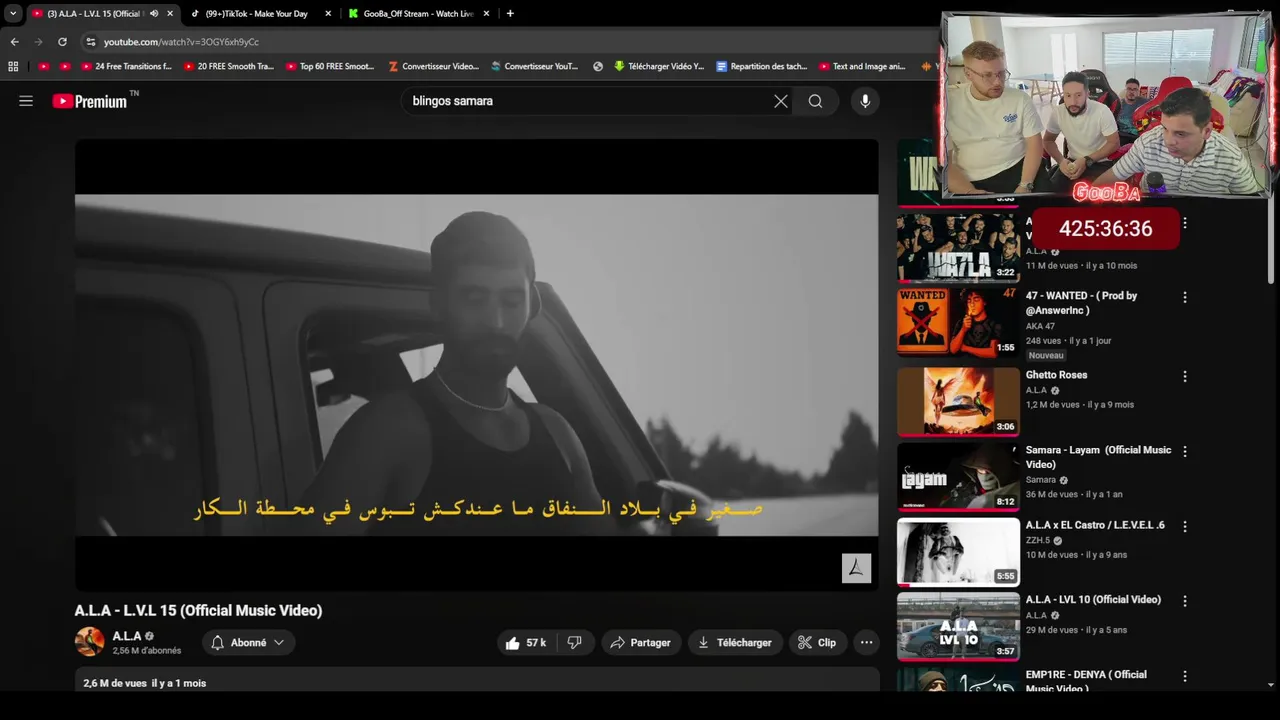Screen dimensions: 1280x720
Task: Open bookmark 24 Free Transitions
Action: click(126, 66)
